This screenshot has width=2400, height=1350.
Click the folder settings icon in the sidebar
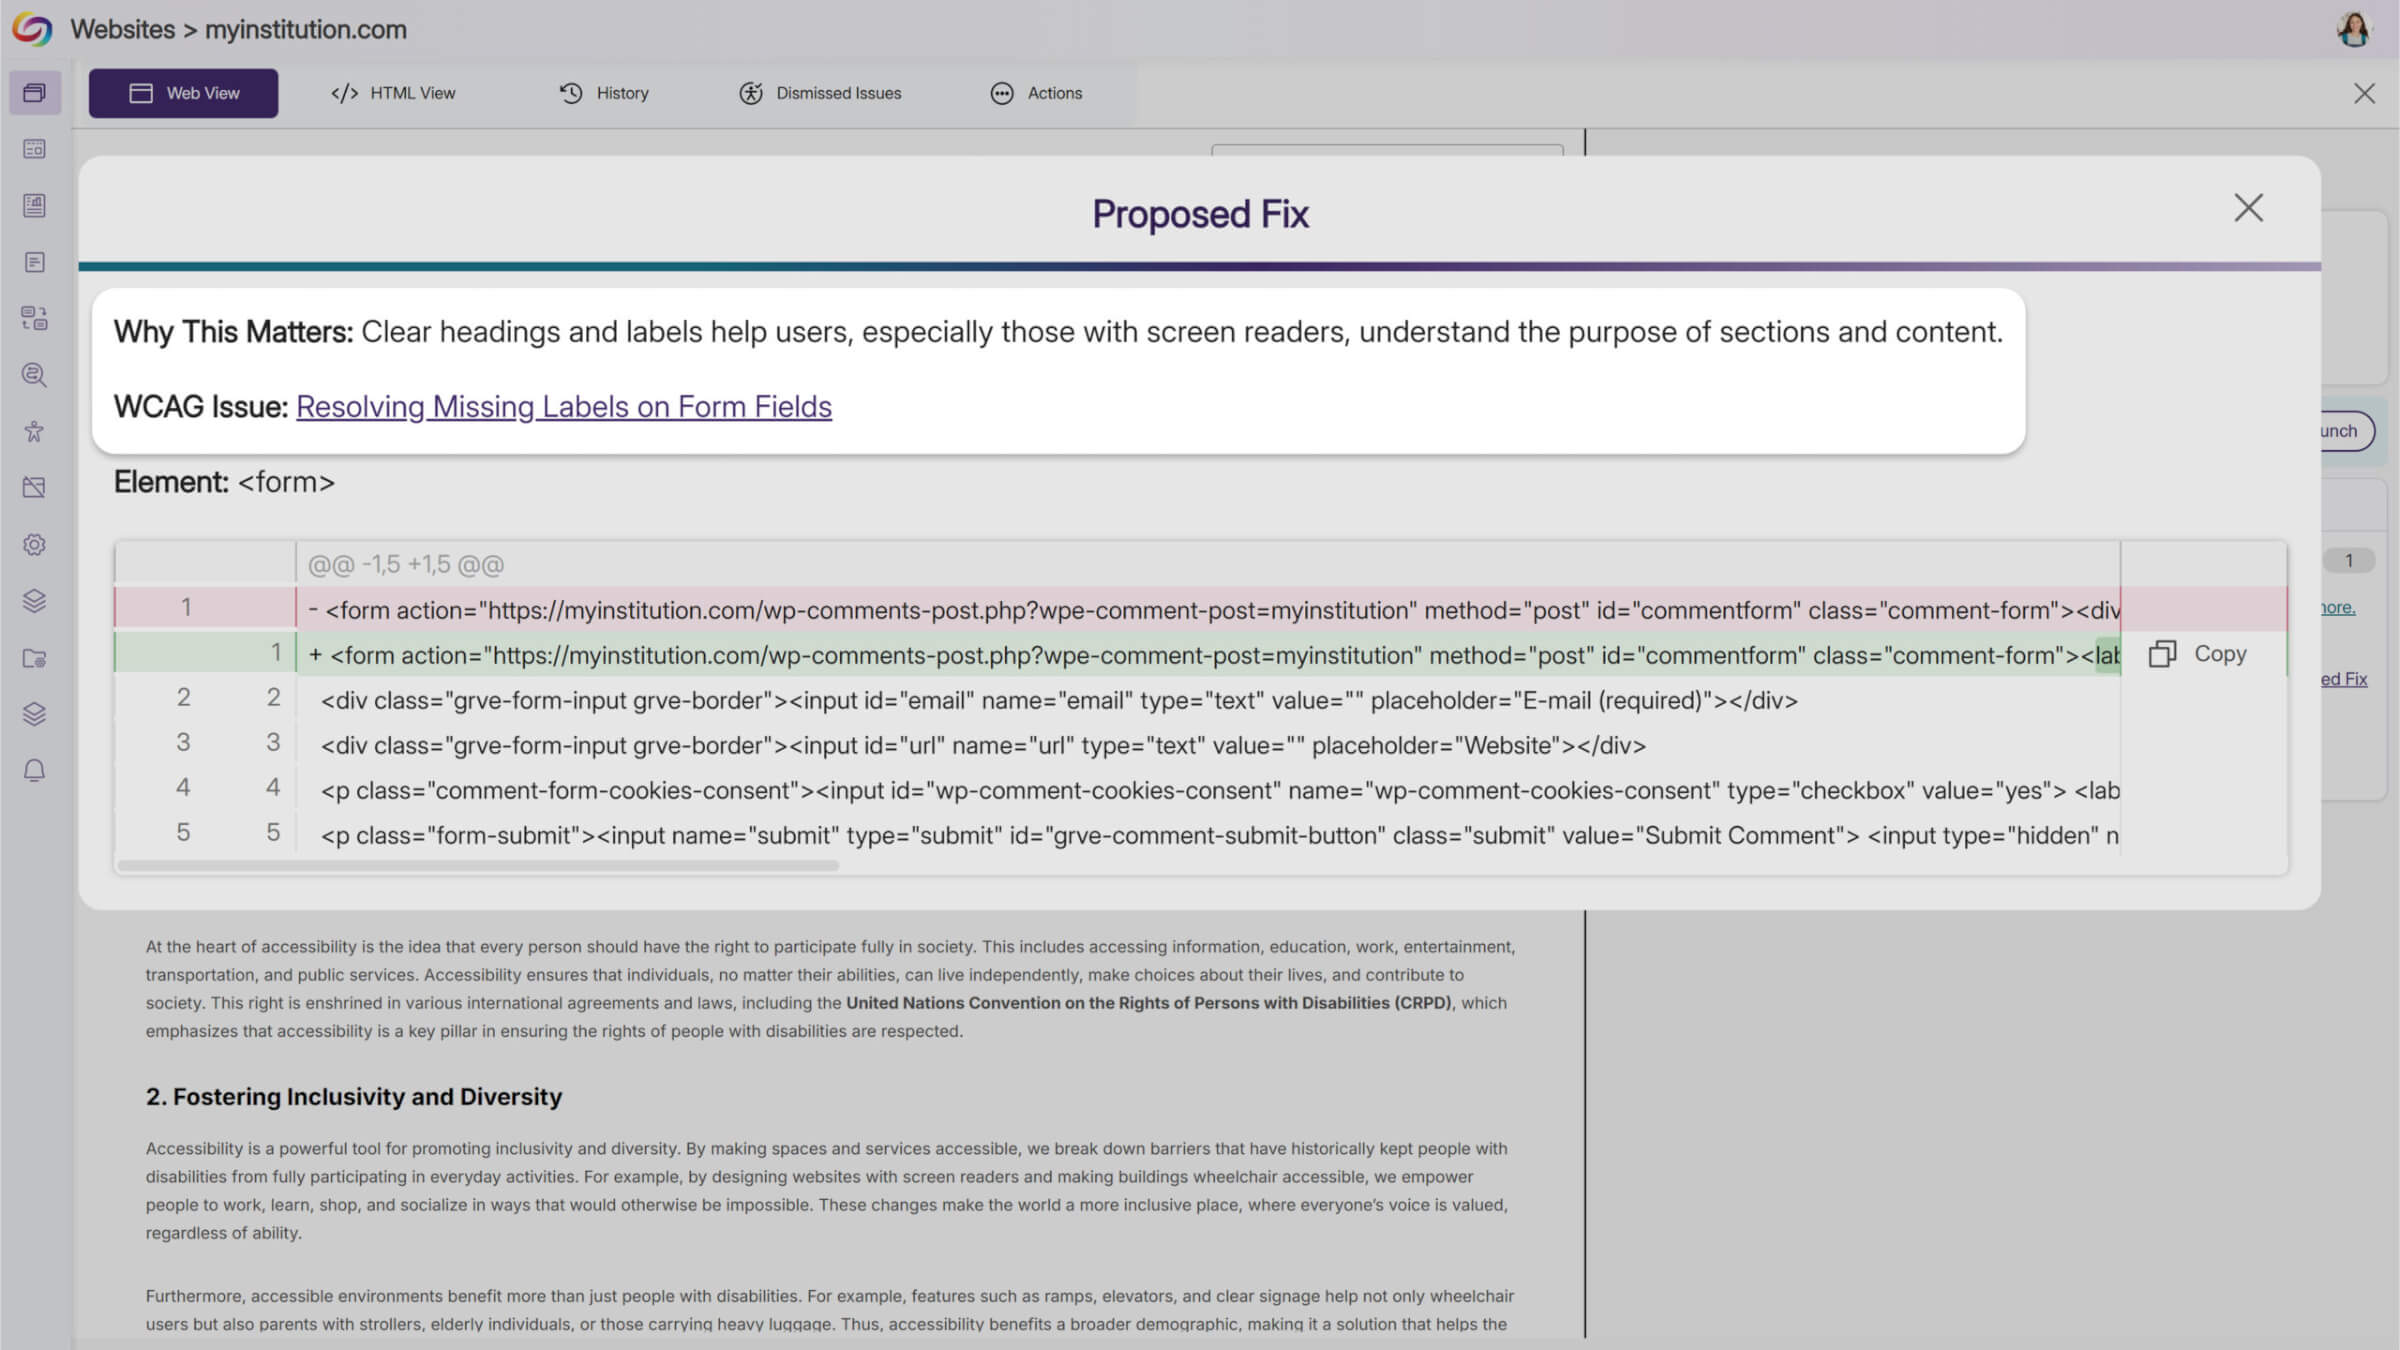(34, 659)
